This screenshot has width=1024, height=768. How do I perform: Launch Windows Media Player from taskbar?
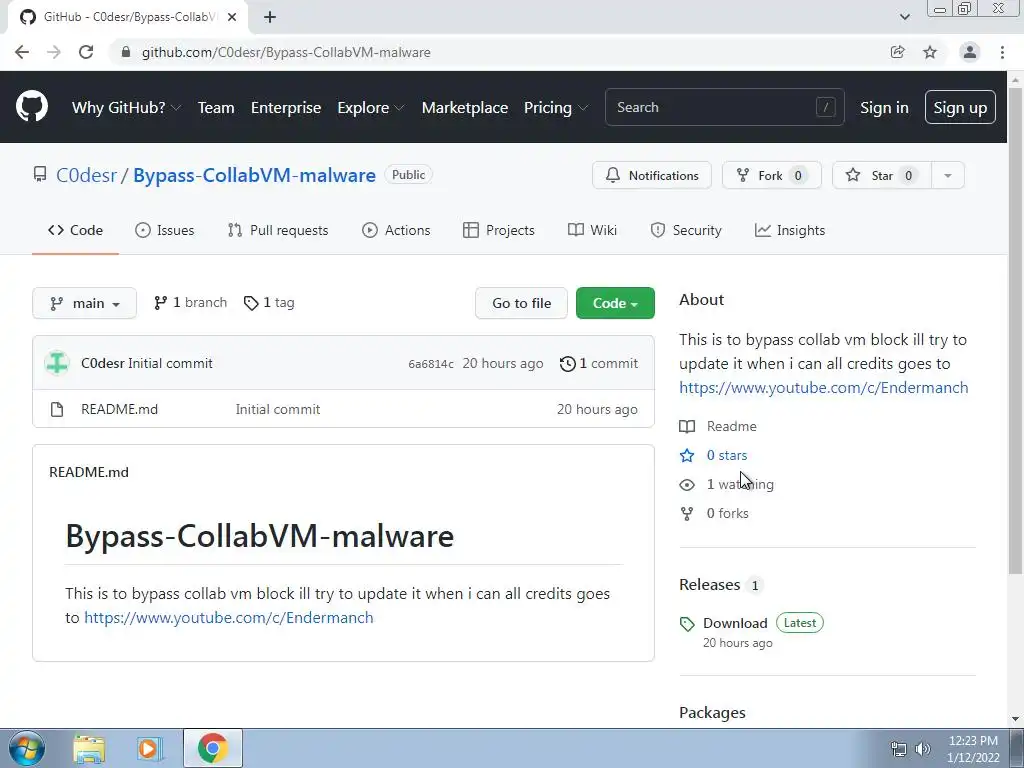pyautogui.click(x=148, y=748)
